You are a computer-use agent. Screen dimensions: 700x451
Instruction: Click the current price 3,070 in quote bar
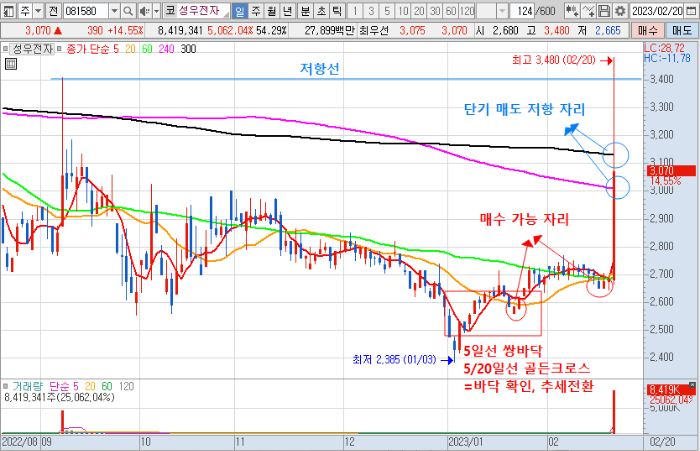(x=38, y=30)
